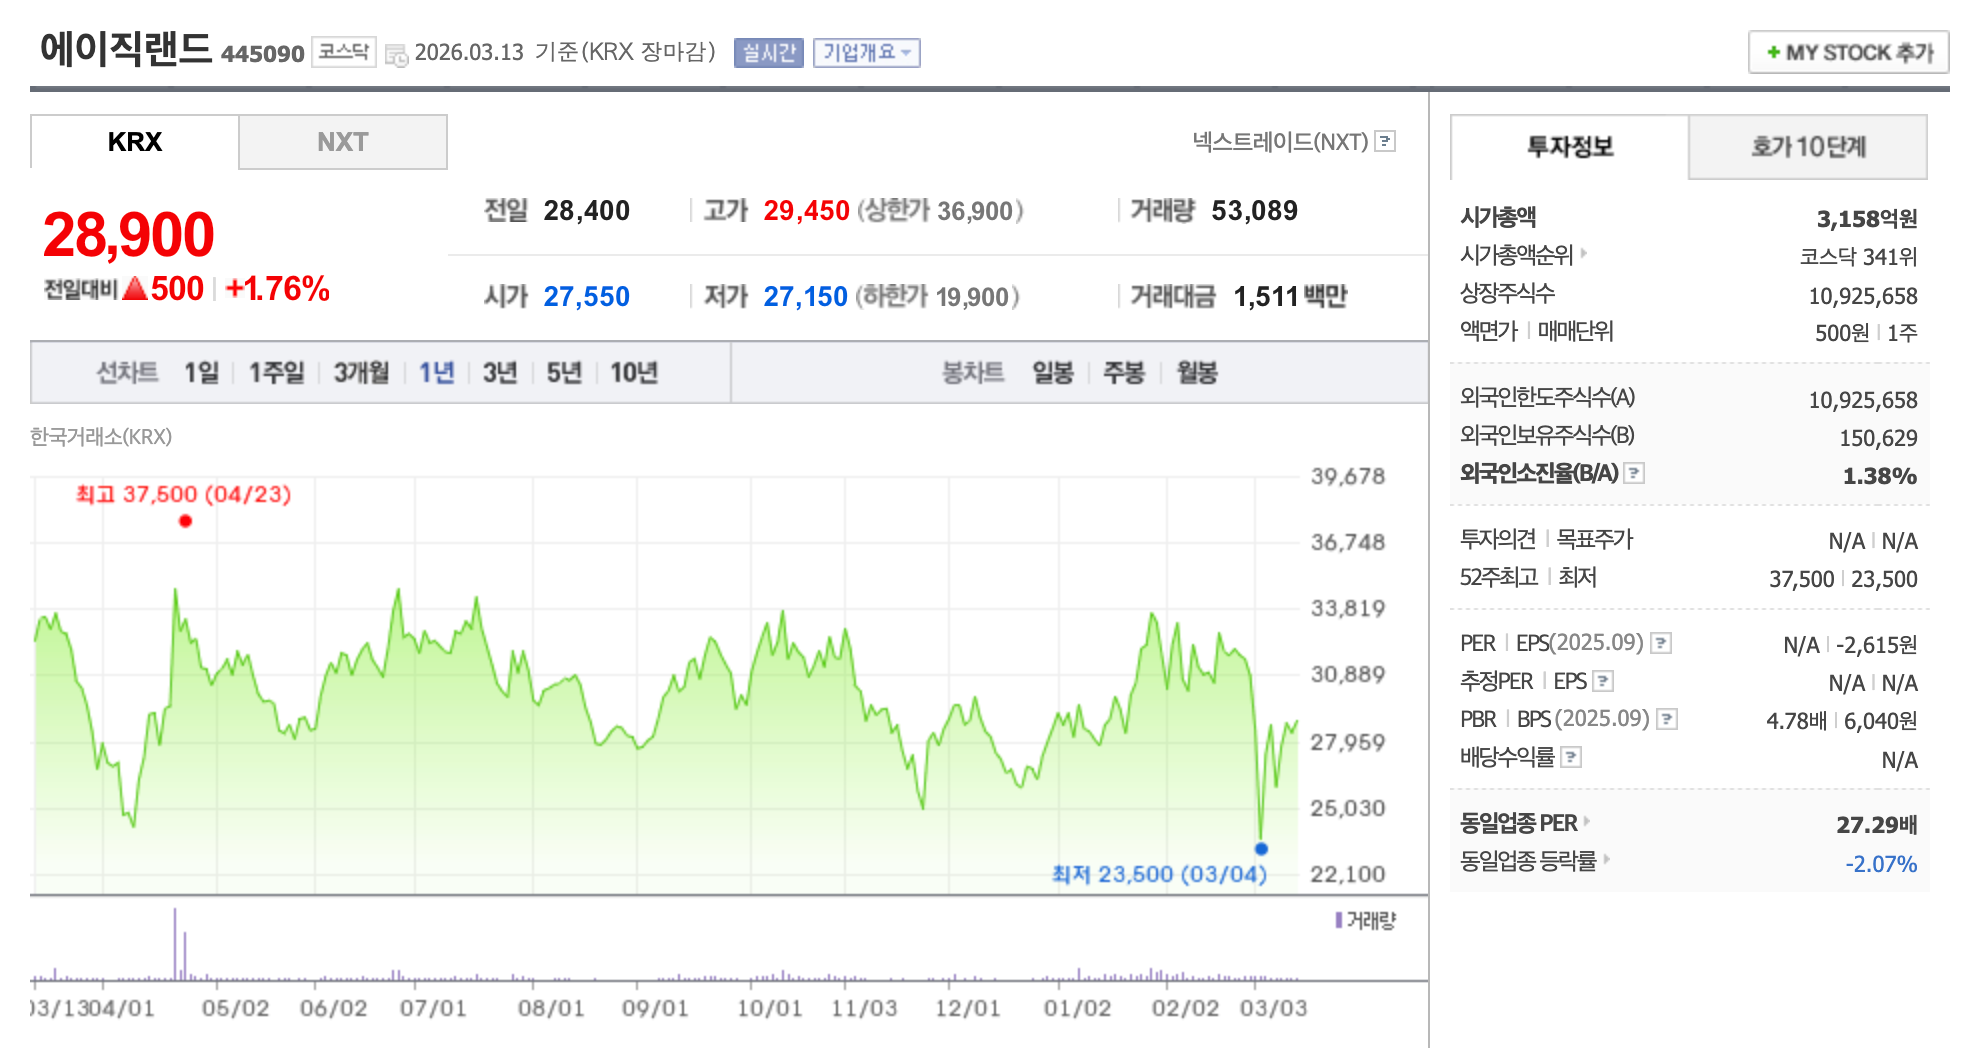This screenshot has height=1048, width=1968.
Task: Click the 거래량 value 53,089
Action: pos(1254,210)
